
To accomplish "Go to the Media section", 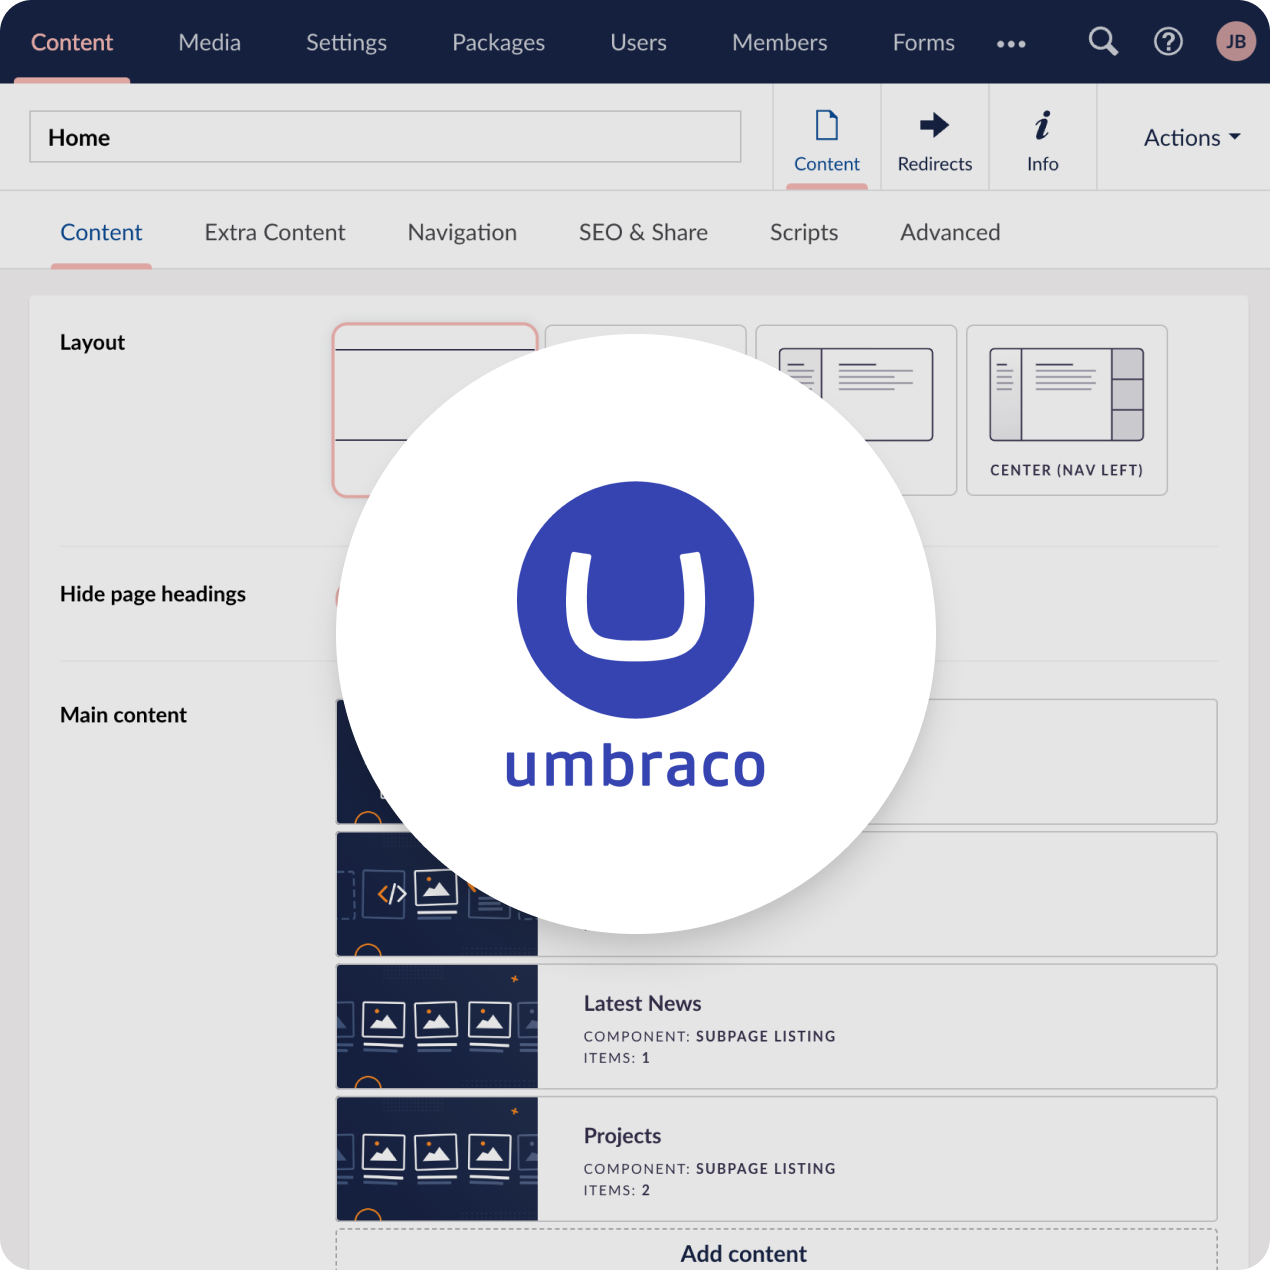I will tap(210, 42).
